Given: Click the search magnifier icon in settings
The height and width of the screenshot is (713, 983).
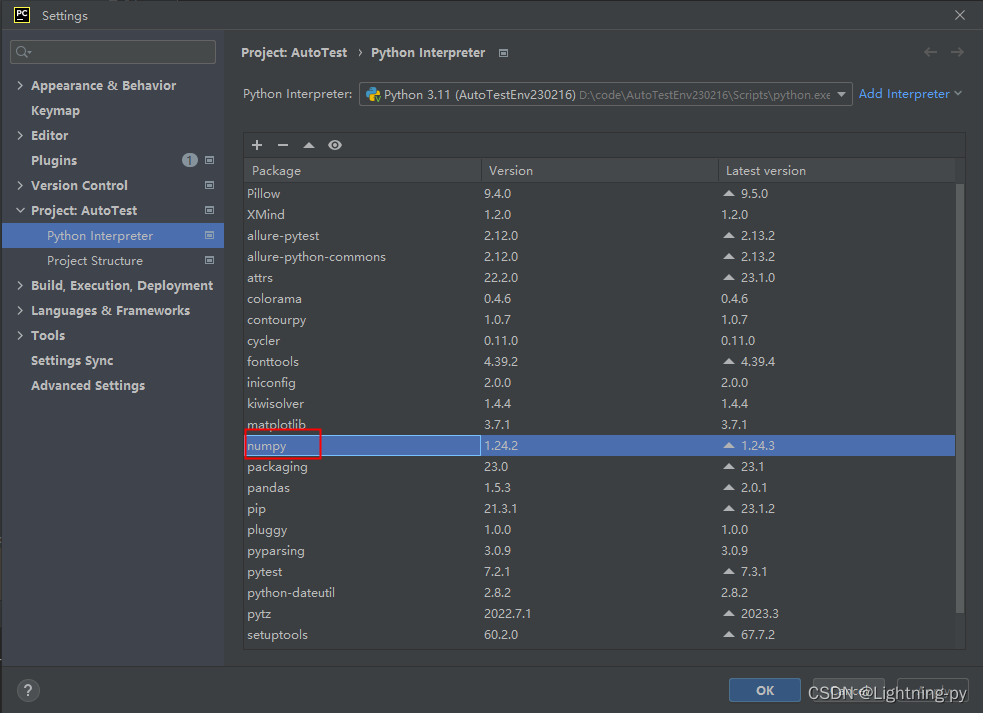Looking at the screenshot, I should tap(23, 52).
